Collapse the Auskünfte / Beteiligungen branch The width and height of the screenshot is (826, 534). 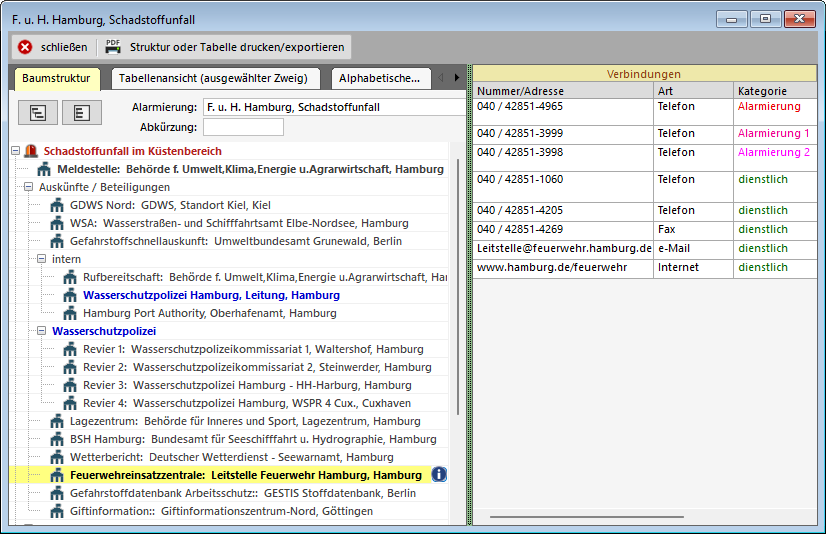29,187
